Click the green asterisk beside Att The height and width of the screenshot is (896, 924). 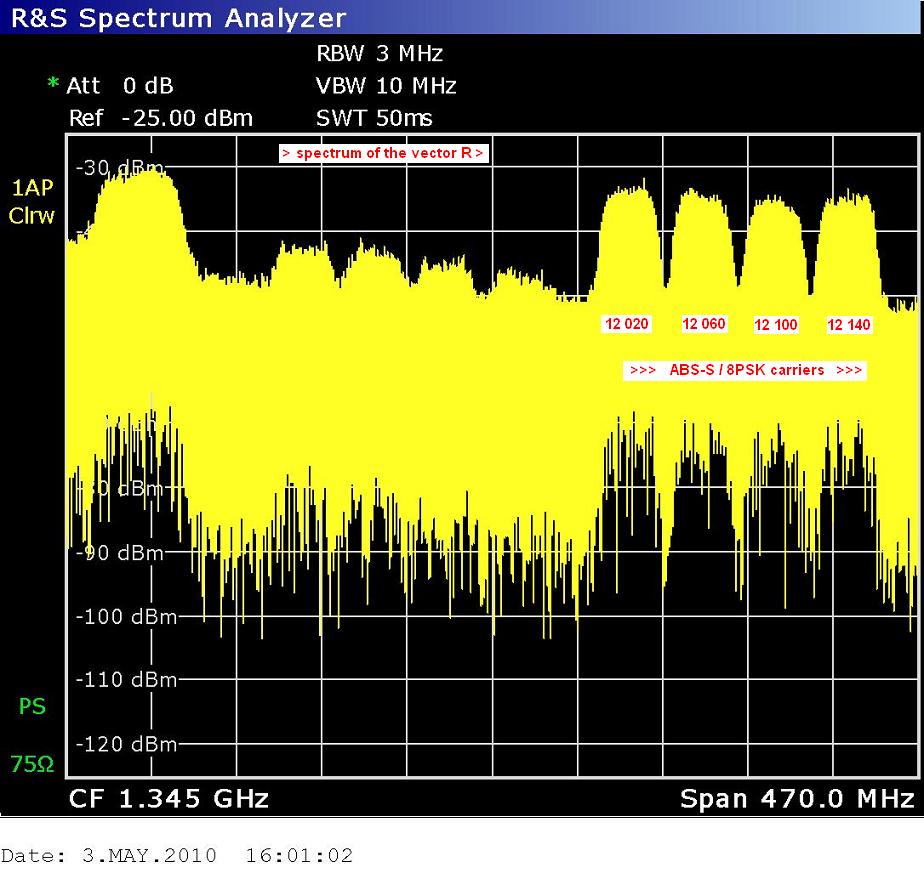(54, 86)
